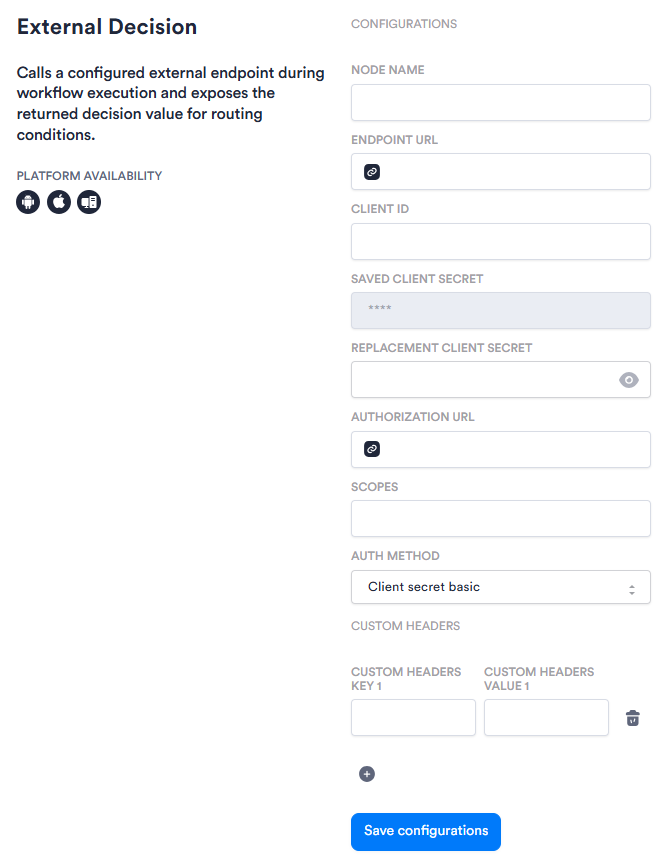Open the Auth Method dropdown
The image size is (672, 859).
tap(501, 587)
